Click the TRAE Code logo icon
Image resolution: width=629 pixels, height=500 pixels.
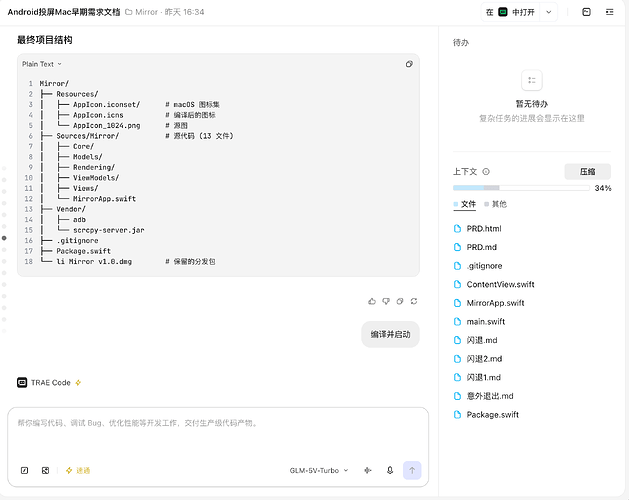click(22, 382)
